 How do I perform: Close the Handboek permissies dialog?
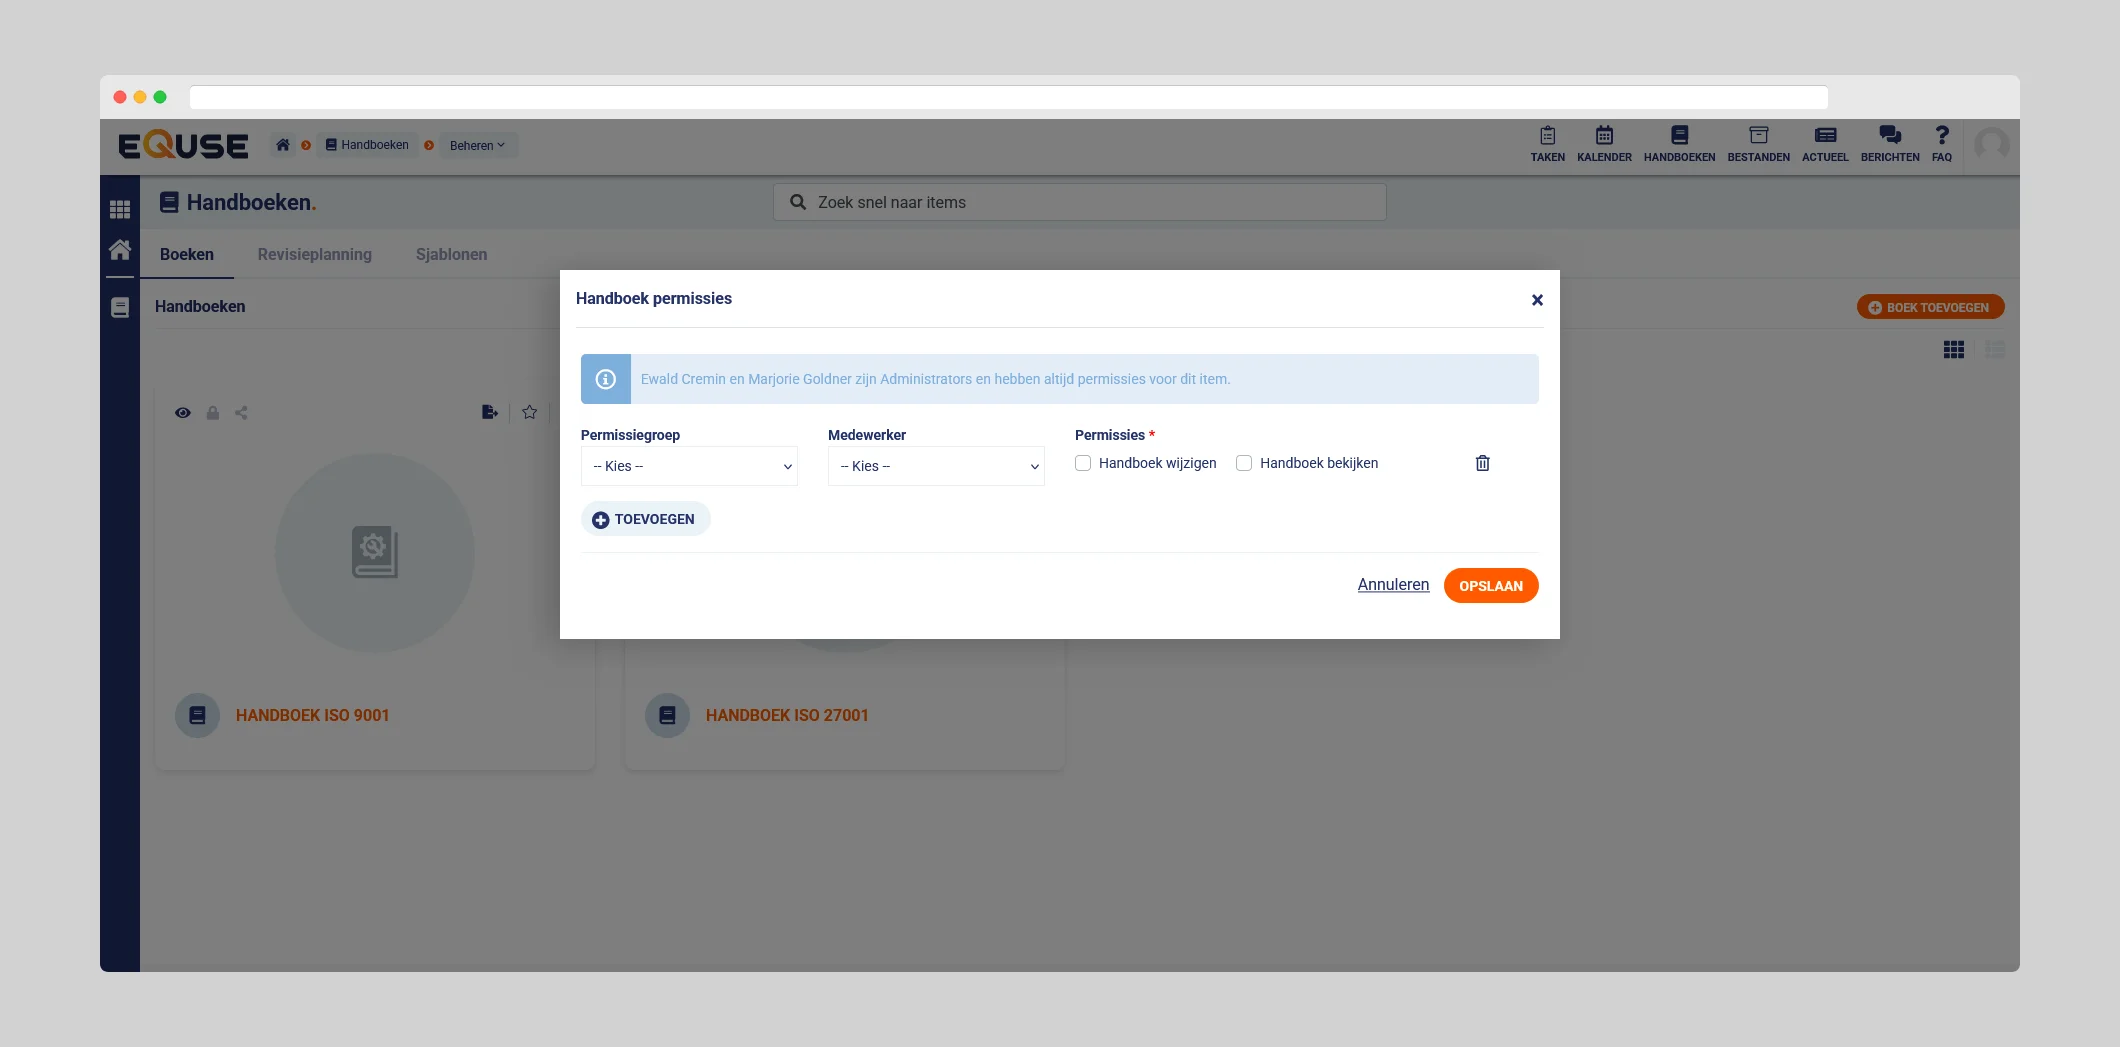[x=1537, y=300]
